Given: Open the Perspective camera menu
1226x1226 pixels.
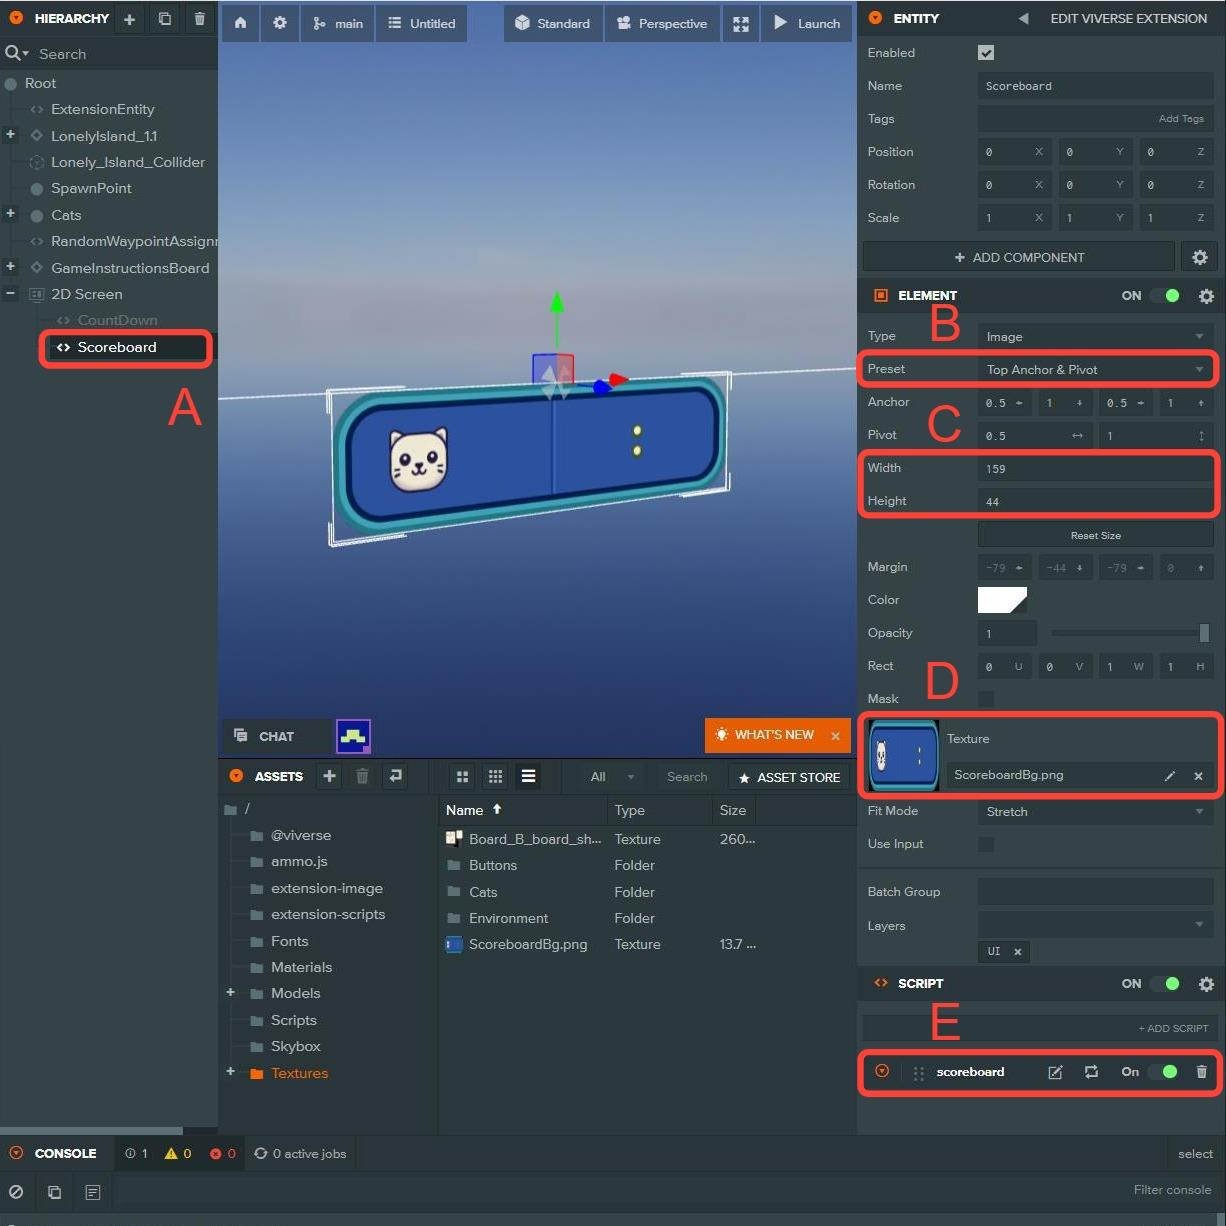Looking at the screenshot, I should point(662,23).
